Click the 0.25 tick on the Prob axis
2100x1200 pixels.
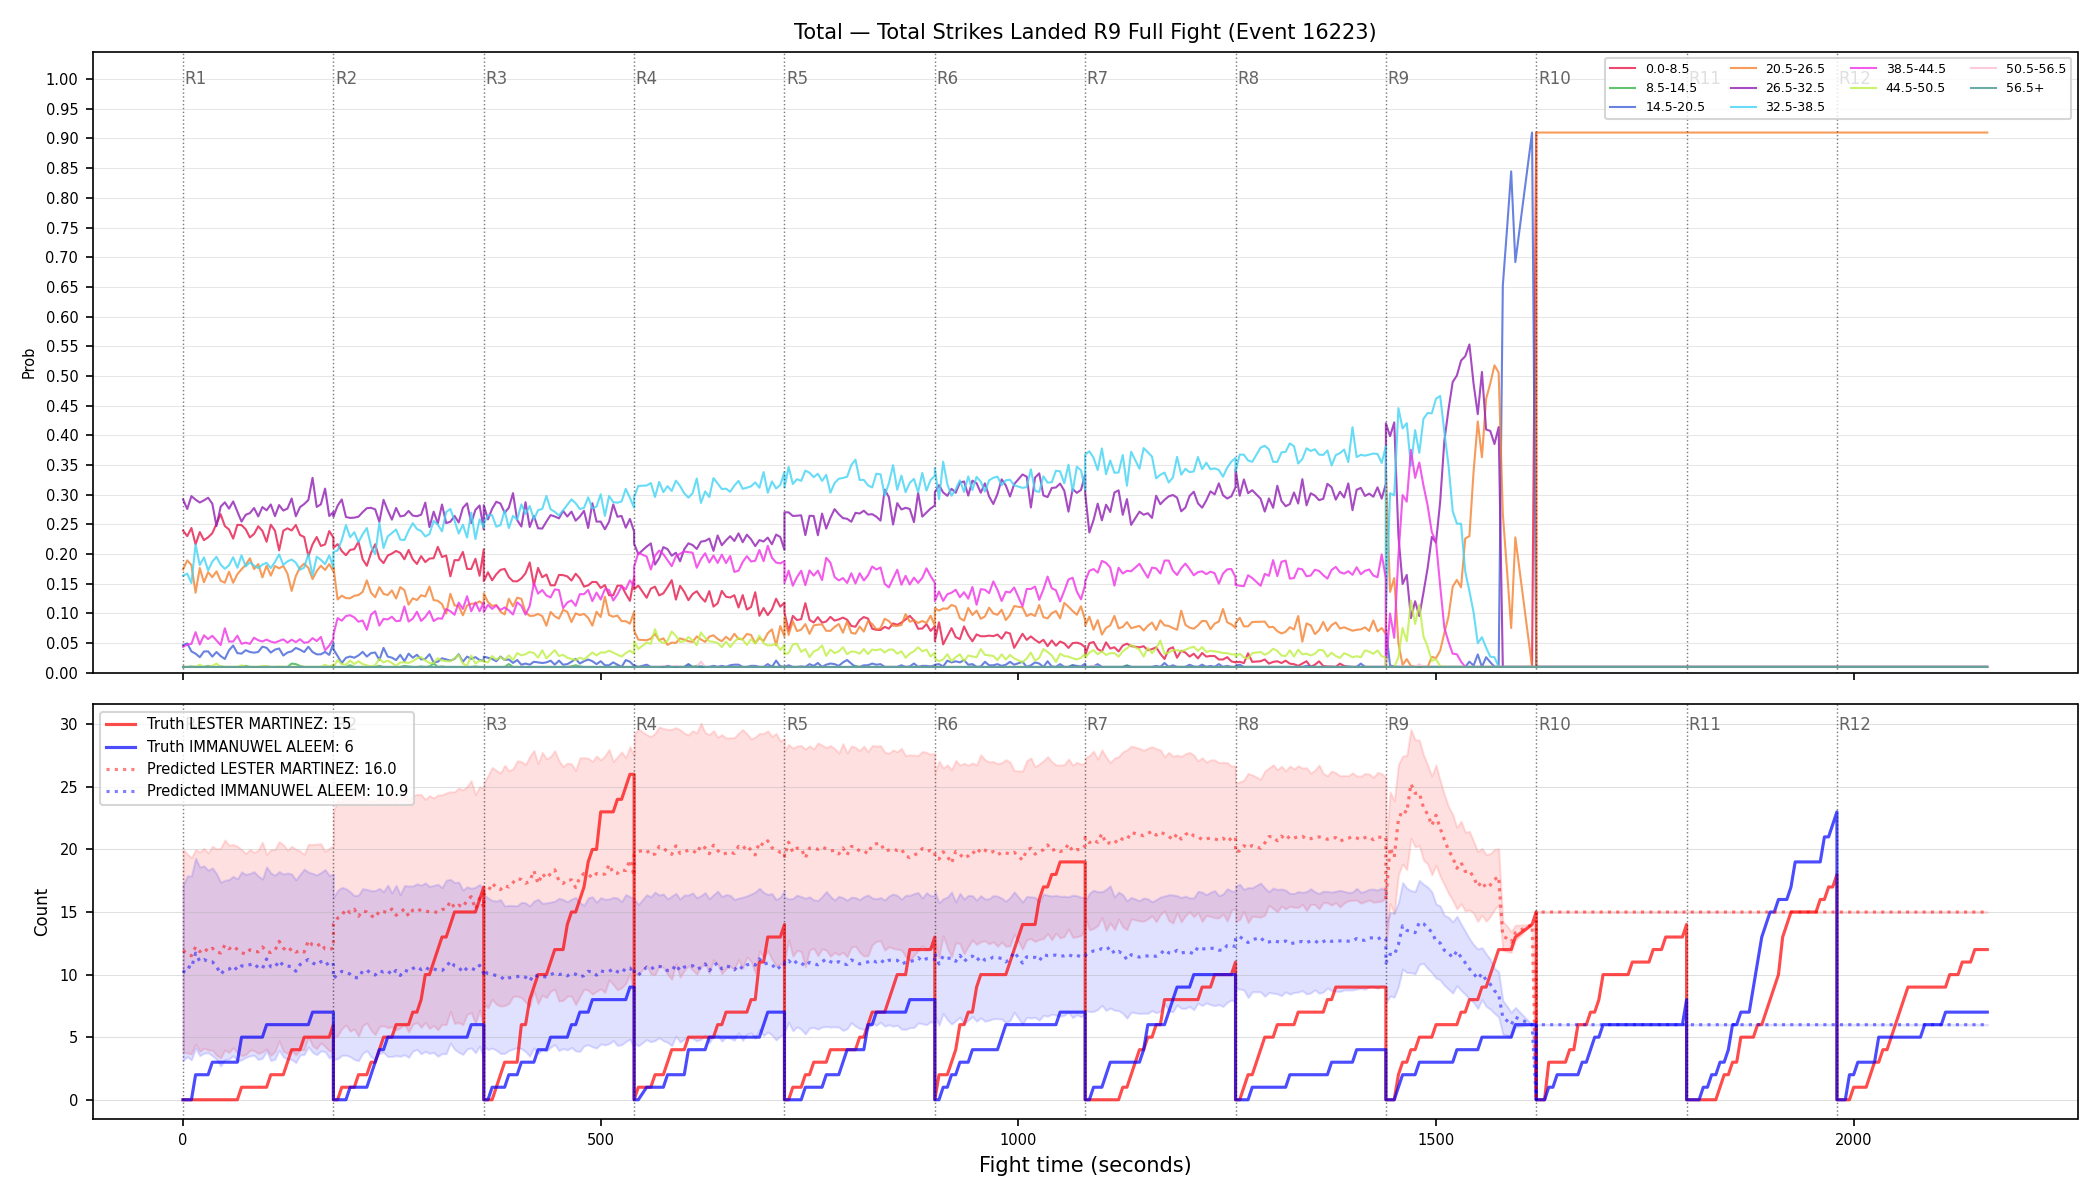(62, 524)
